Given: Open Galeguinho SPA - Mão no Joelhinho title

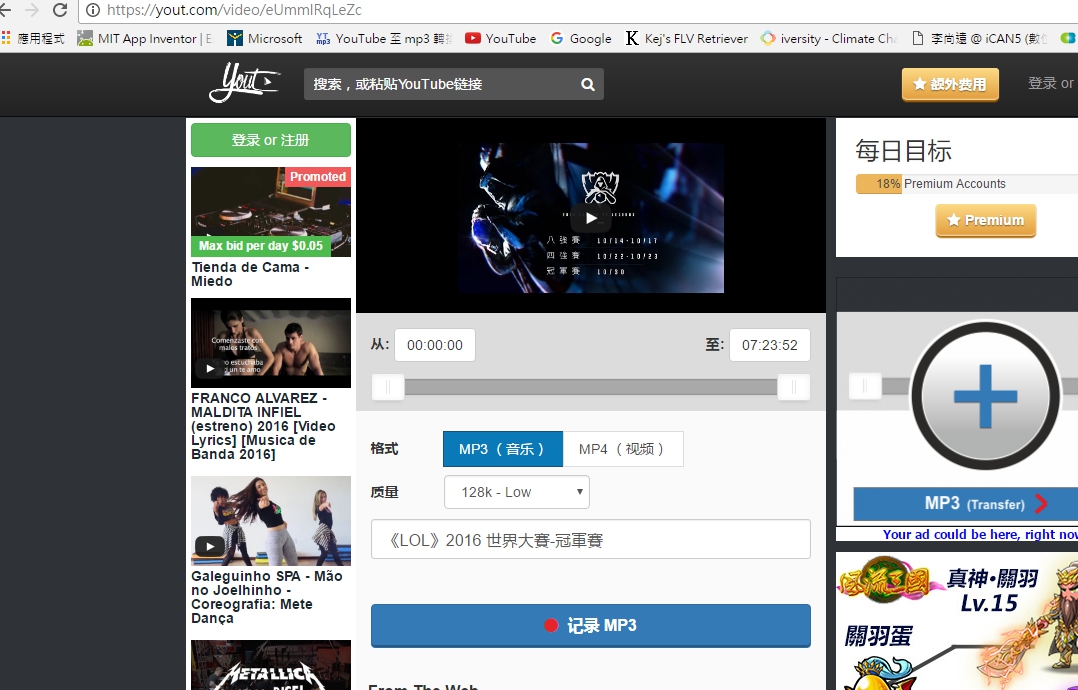Looking at the screenshot, I should (x=267, y=597).
